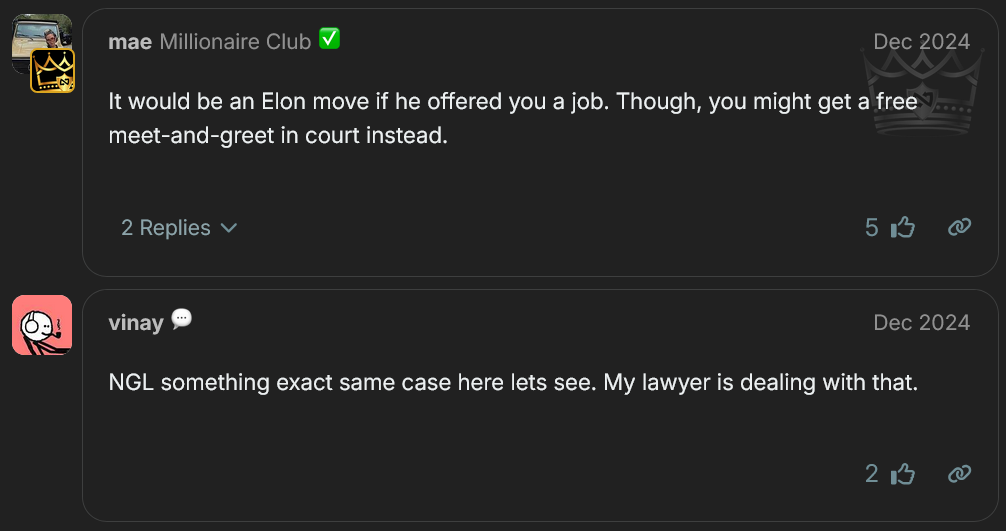
Task: Click the speech bubble badge next to vinay
Action: point(181,320)
